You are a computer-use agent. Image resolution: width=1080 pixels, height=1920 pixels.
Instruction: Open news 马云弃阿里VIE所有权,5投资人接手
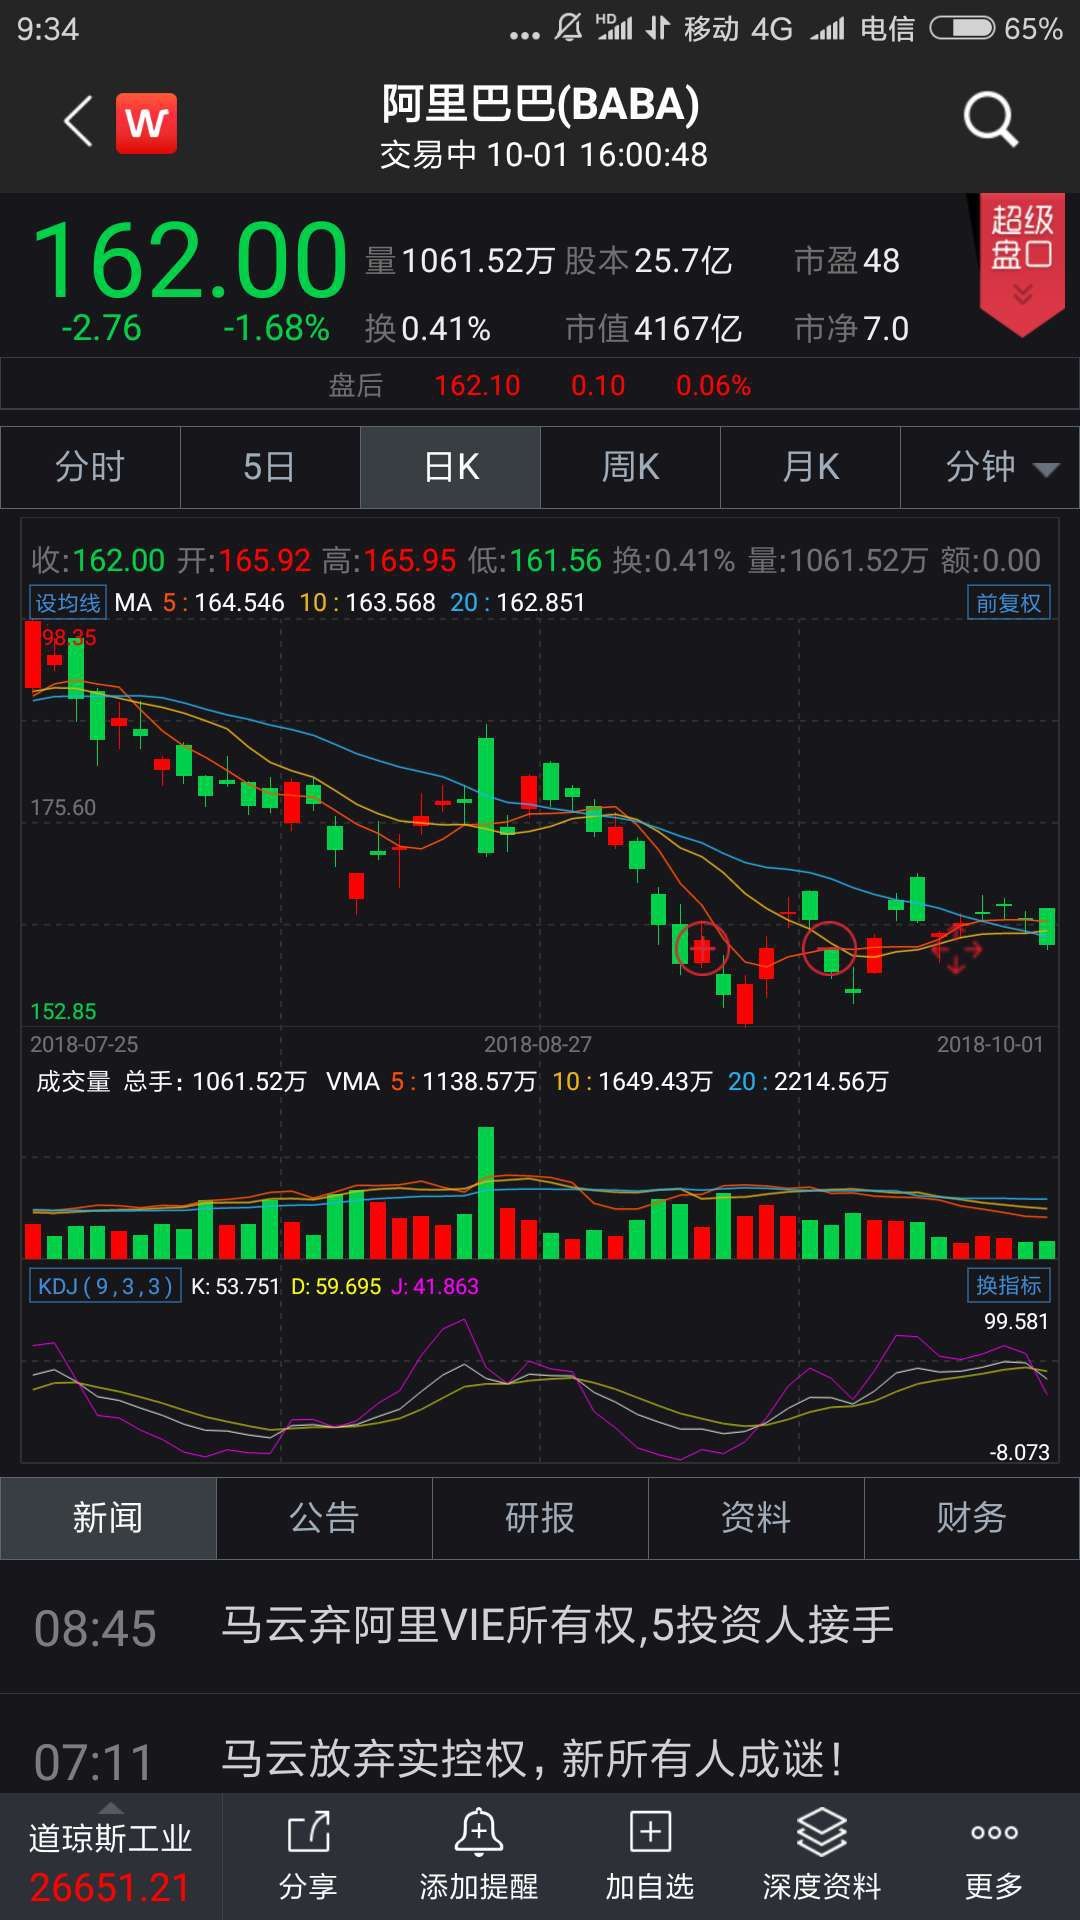pyautogui.click(x=540, y=1626)
